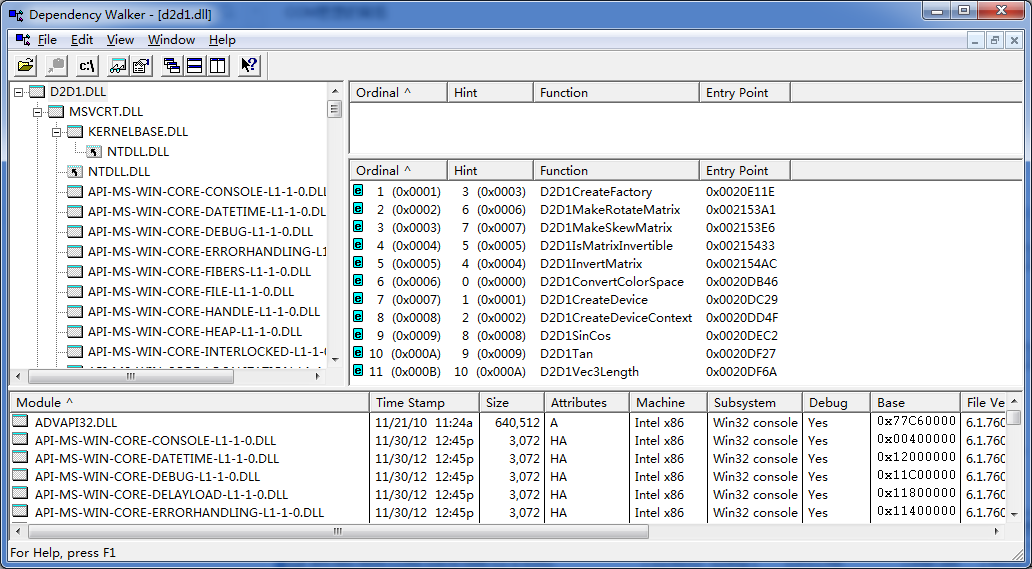Click the module icon next to MSVCRT.DLL in tree

(56, 112)
